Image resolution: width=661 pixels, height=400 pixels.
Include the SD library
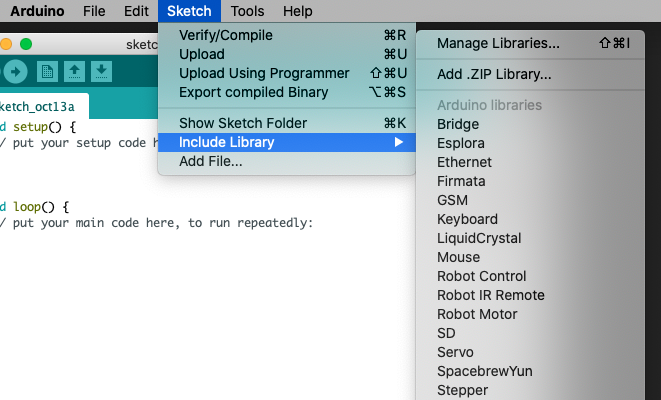[x=530, y=333]
